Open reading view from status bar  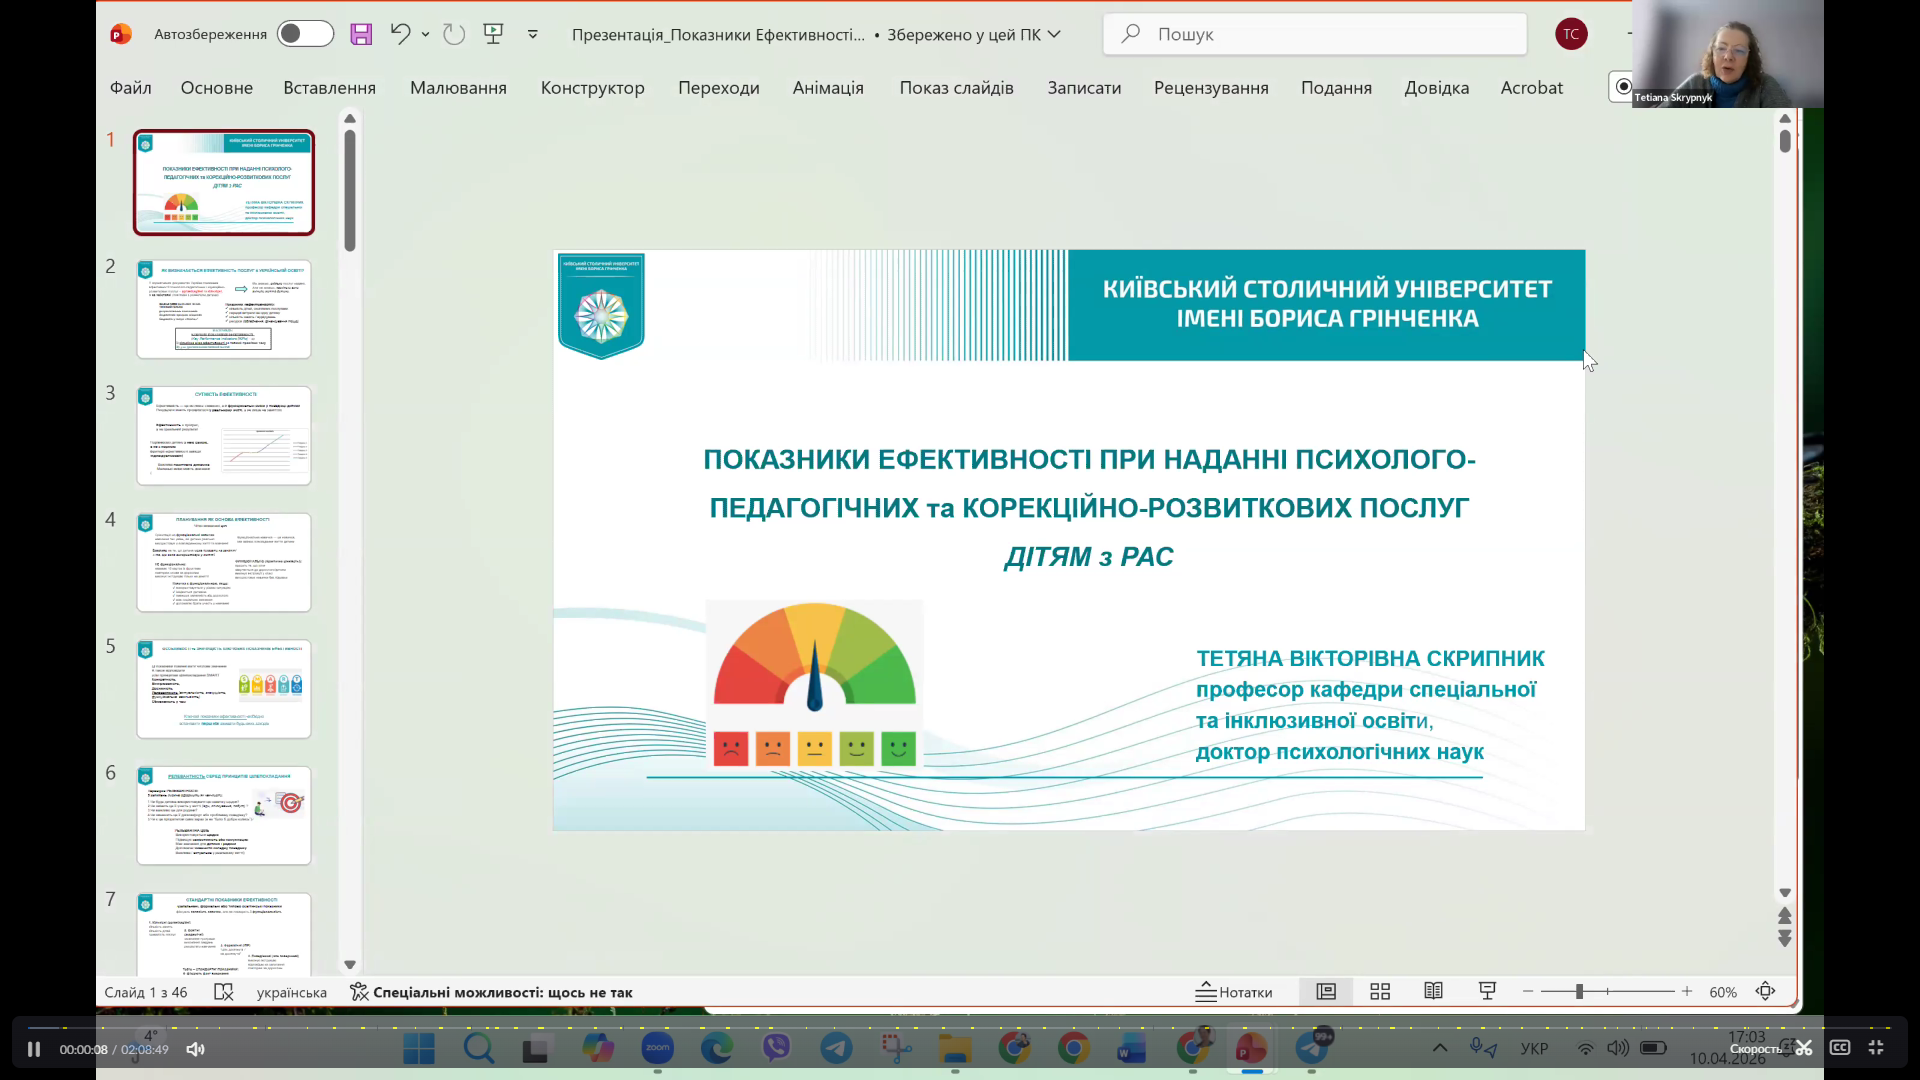(x=1433, y=991)
